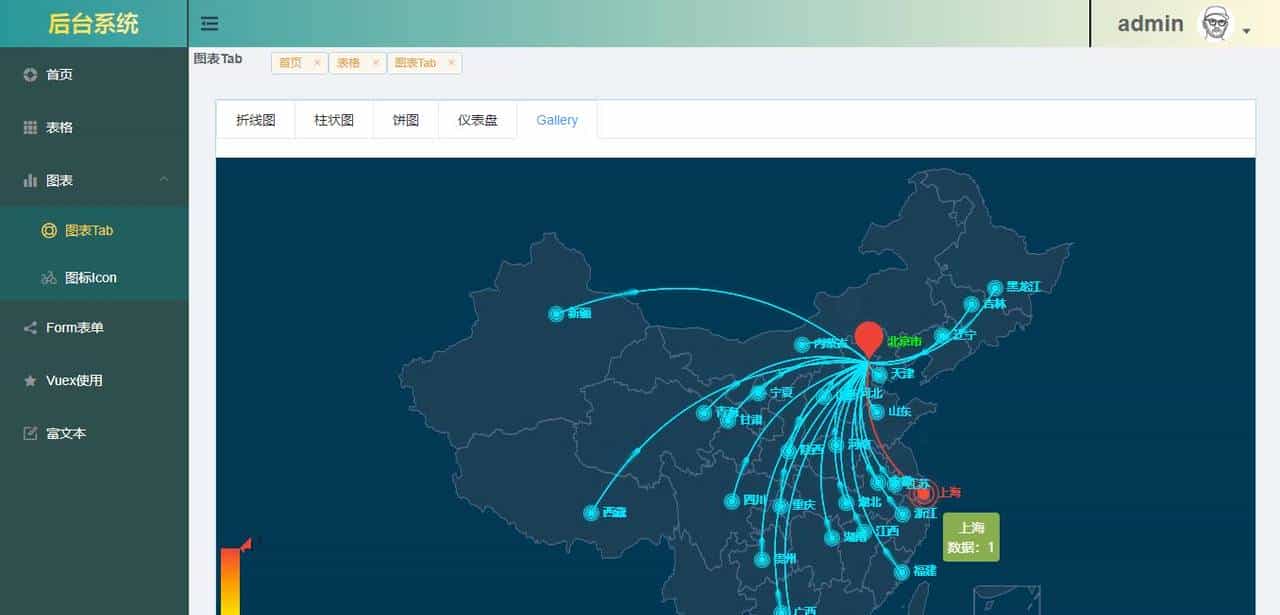Open the 仪表盘 tab
The width and height of the screenshot is (1280, 615).
pos(477,119)
